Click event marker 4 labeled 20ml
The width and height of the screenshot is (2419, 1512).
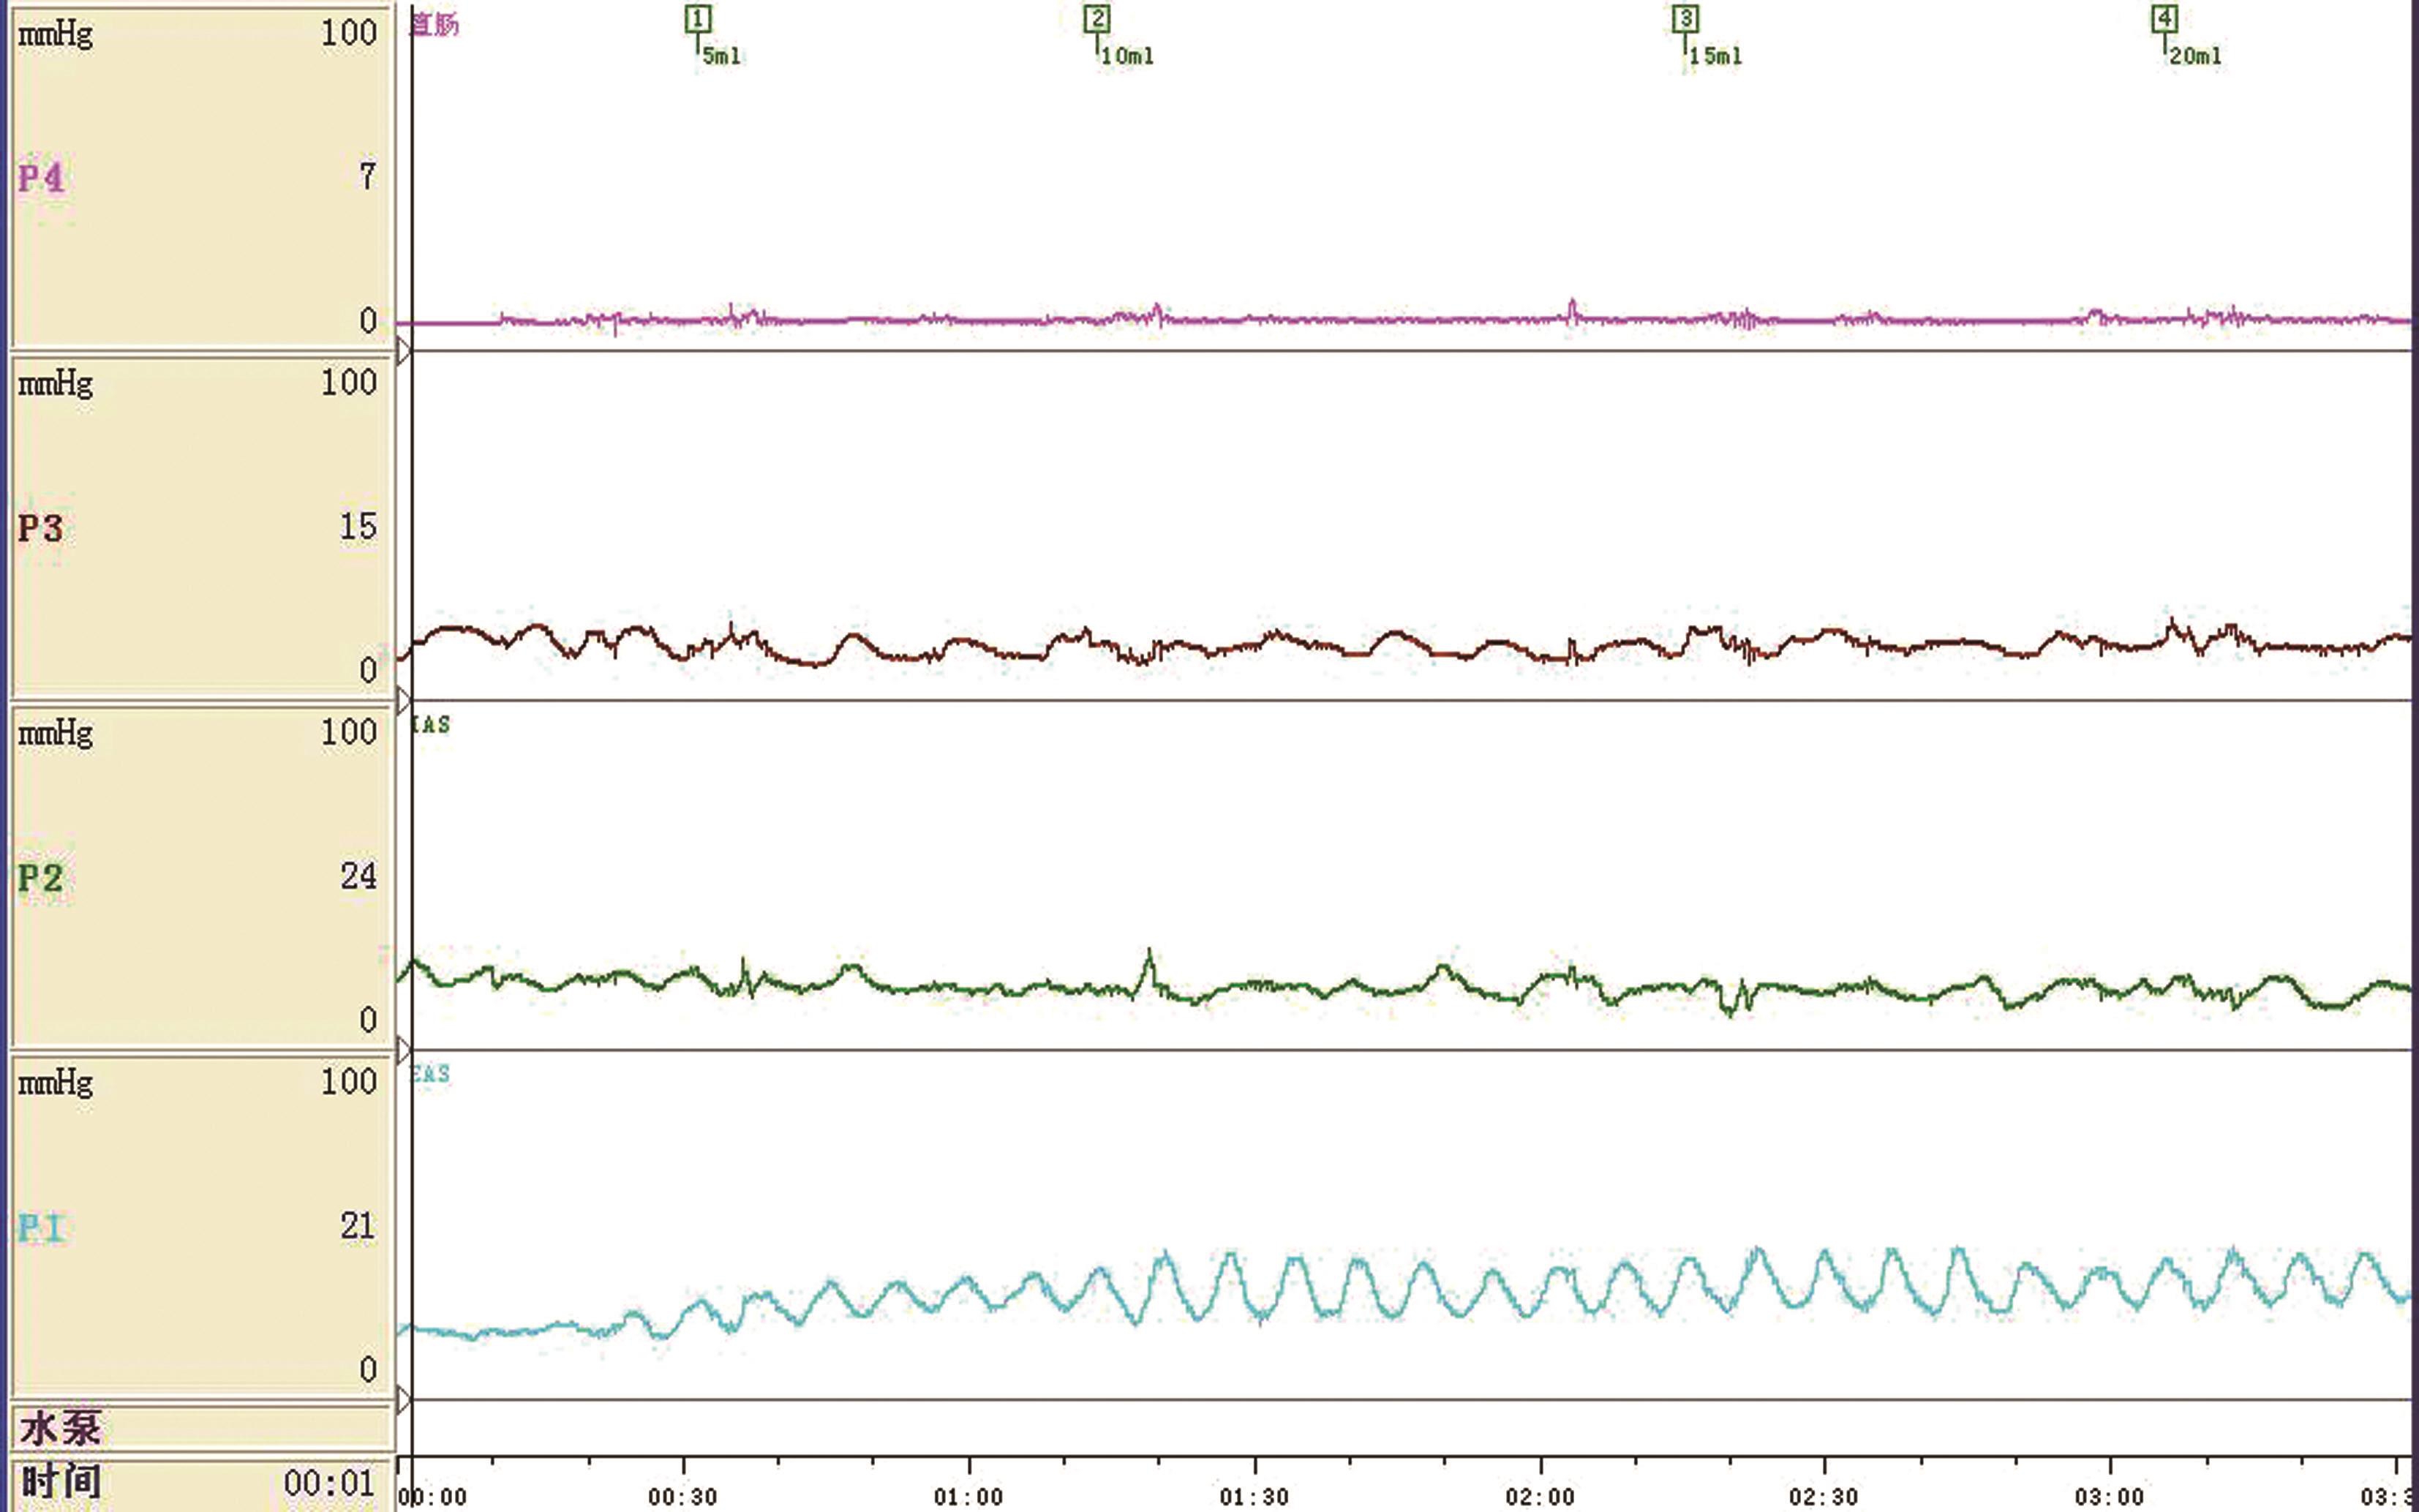click(x=2164, y=19)
